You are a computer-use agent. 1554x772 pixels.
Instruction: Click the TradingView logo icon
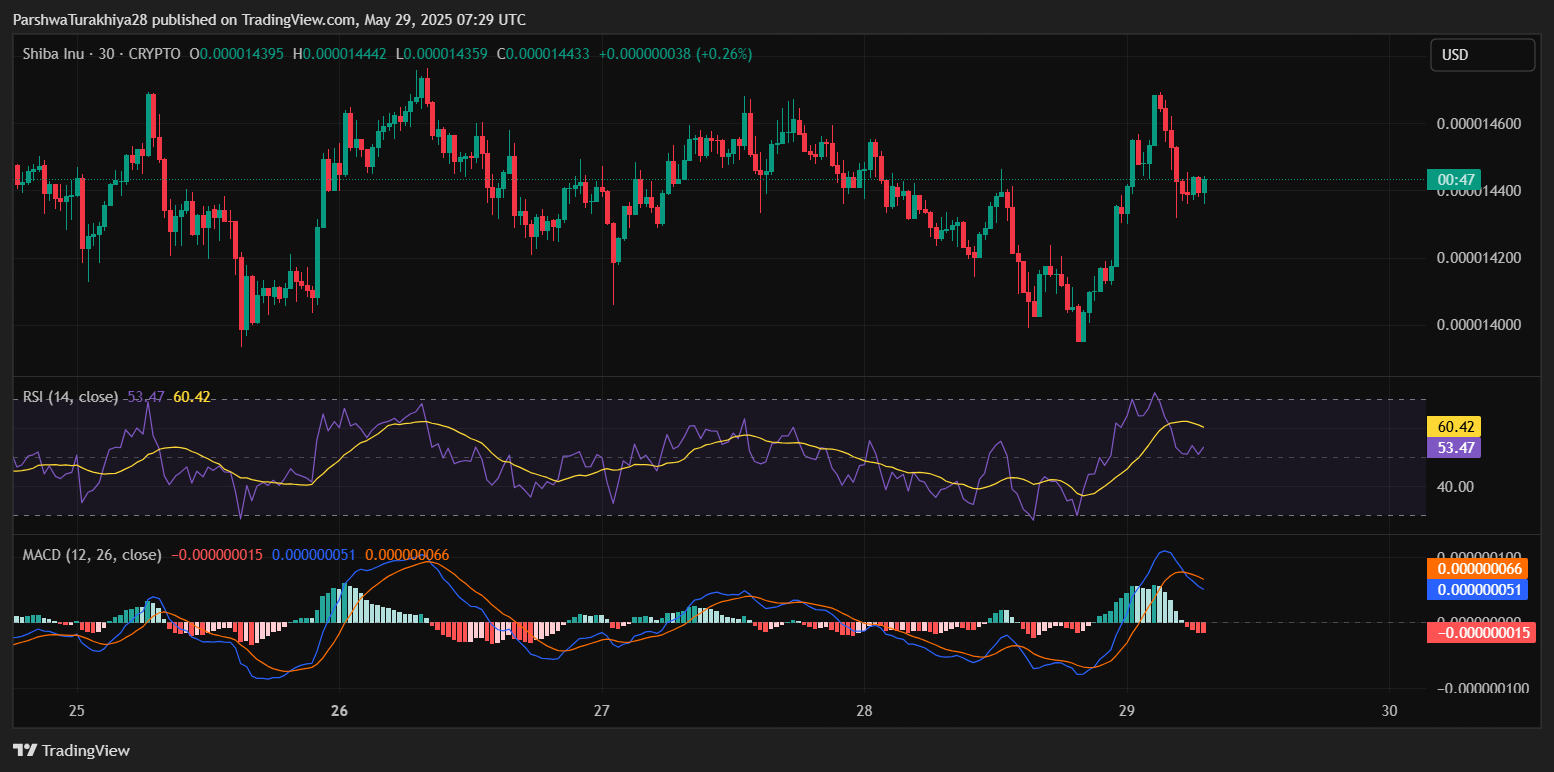[25, 750]
